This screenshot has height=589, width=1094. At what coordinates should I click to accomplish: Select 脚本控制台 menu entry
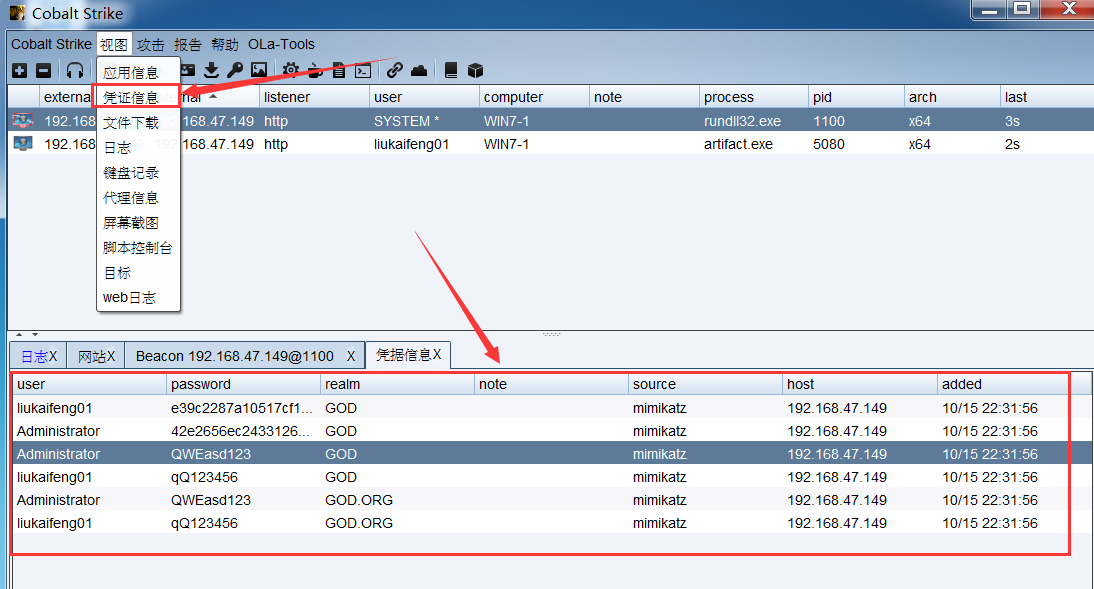coord(138,248)
